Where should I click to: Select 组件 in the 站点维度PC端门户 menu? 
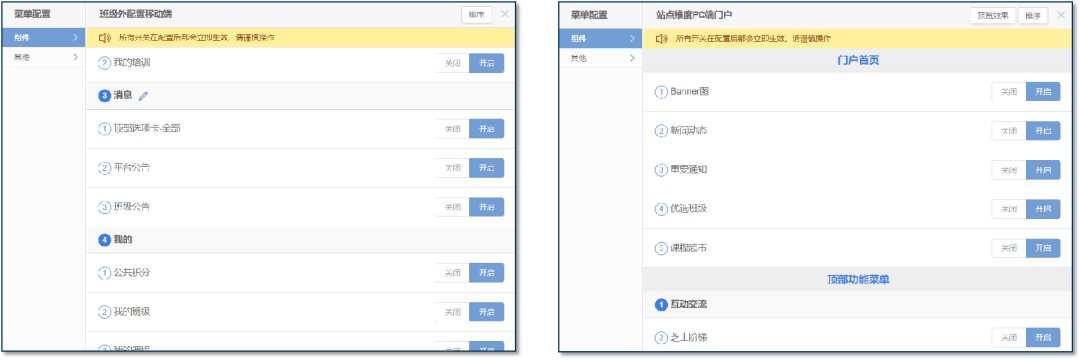pyautogui.click(x=601, y=39)
